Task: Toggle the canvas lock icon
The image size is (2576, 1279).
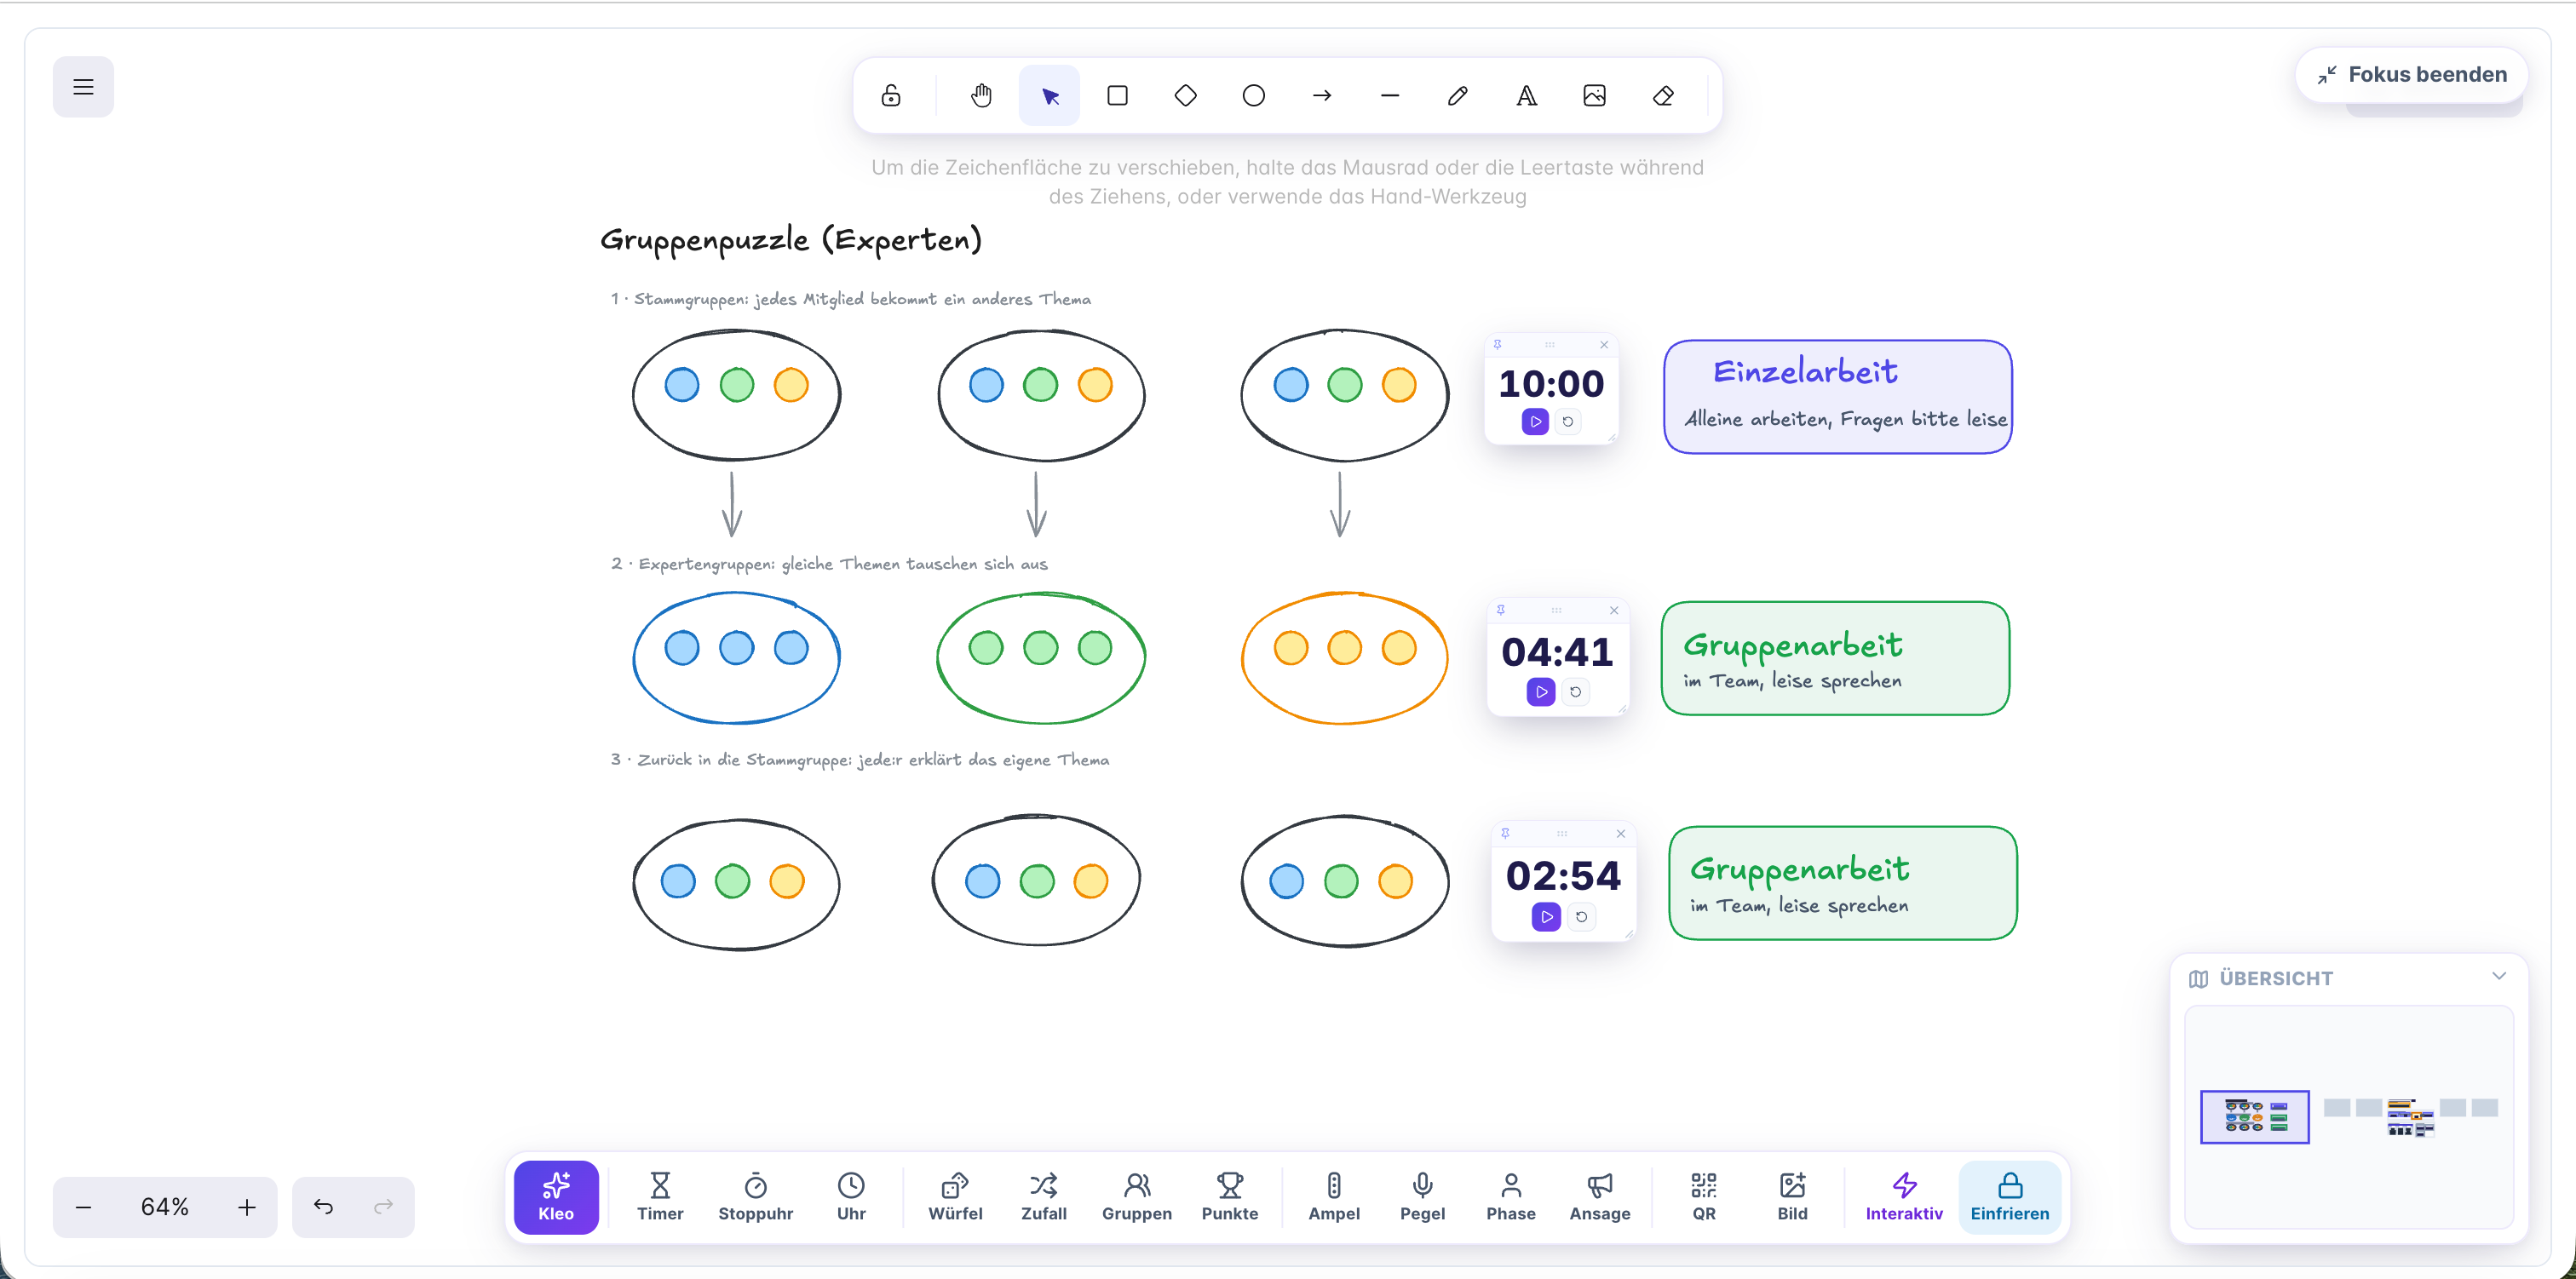Action: click(x=891, y=96)
